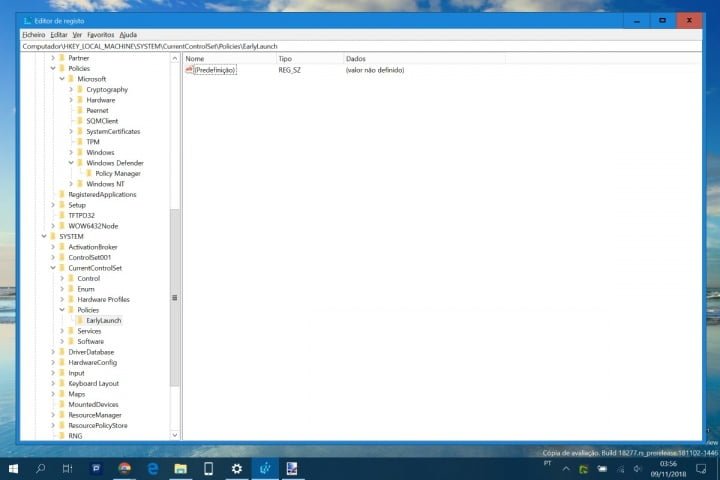
Task: Click the Registry Editor title bar icon
Action: pos(28,21)
